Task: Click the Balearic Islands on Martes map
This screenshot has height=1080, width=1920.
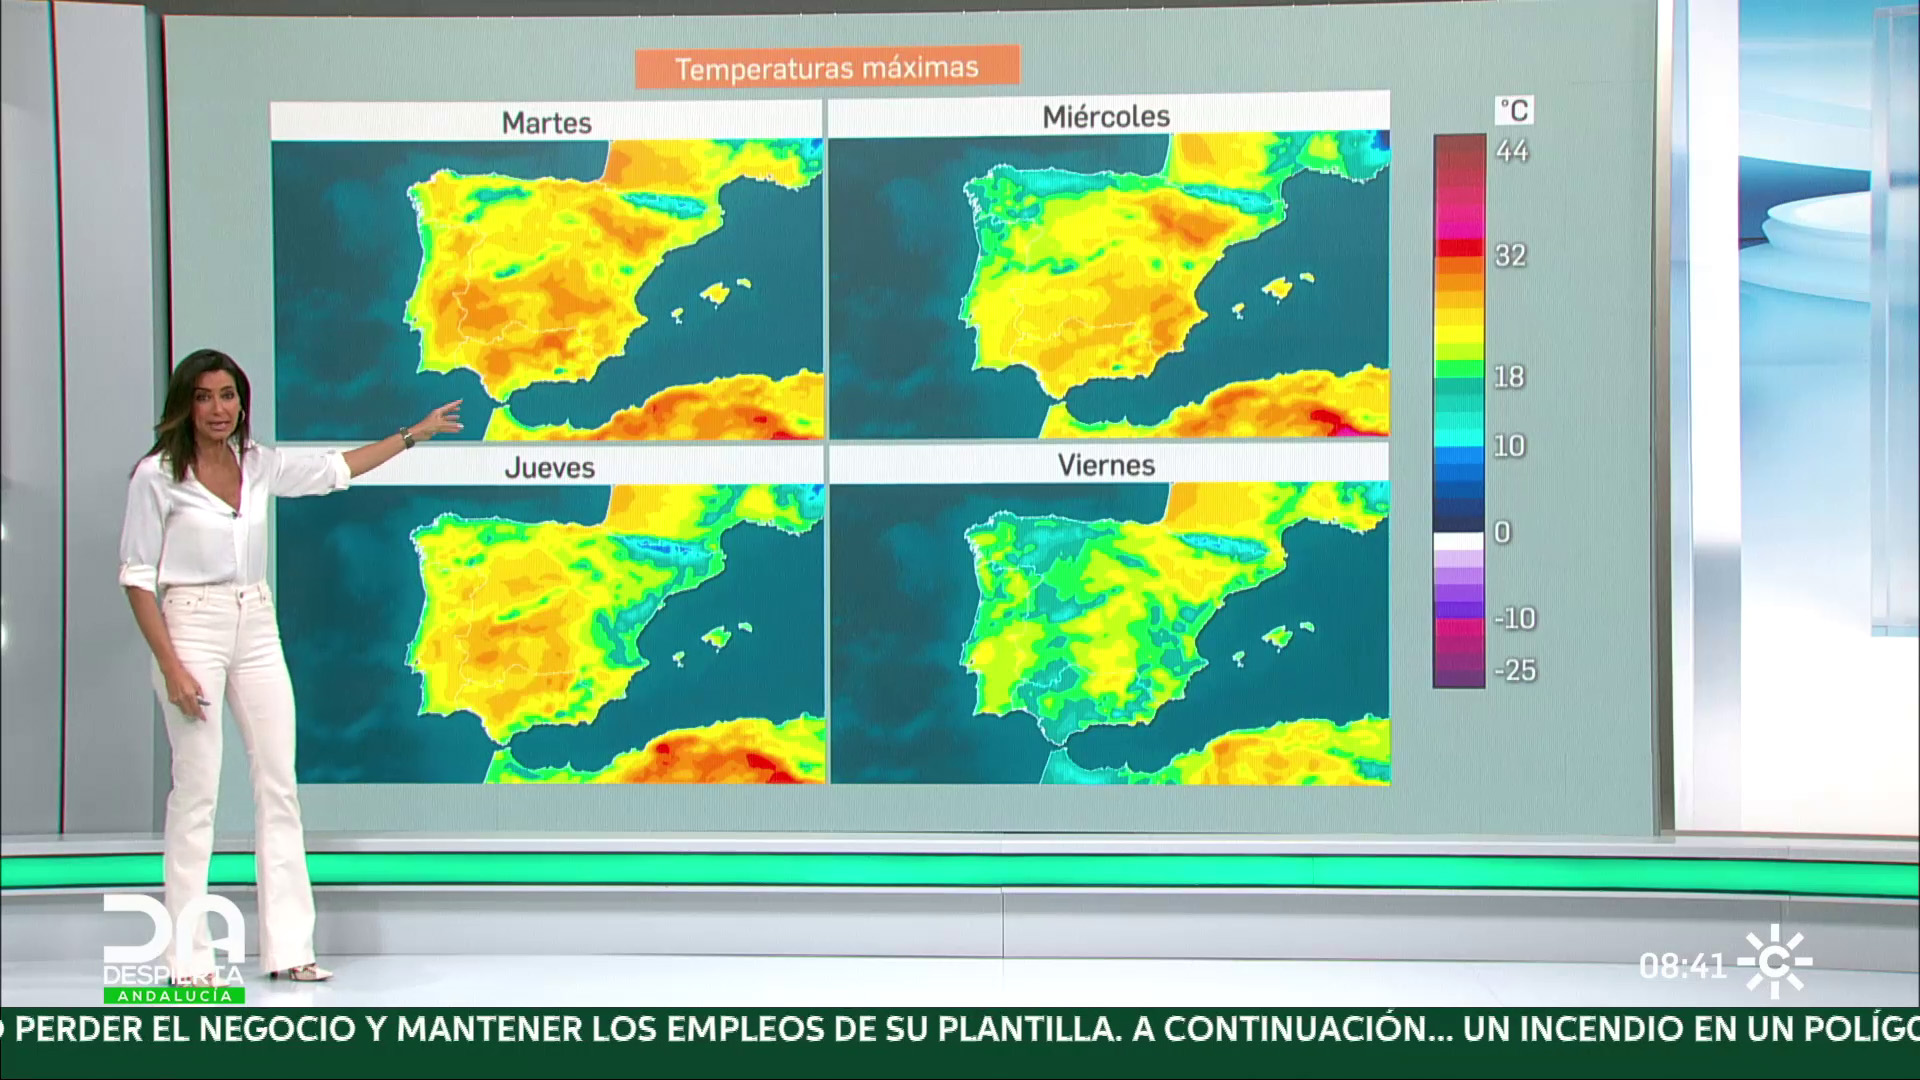Action: tap(714, 293)
